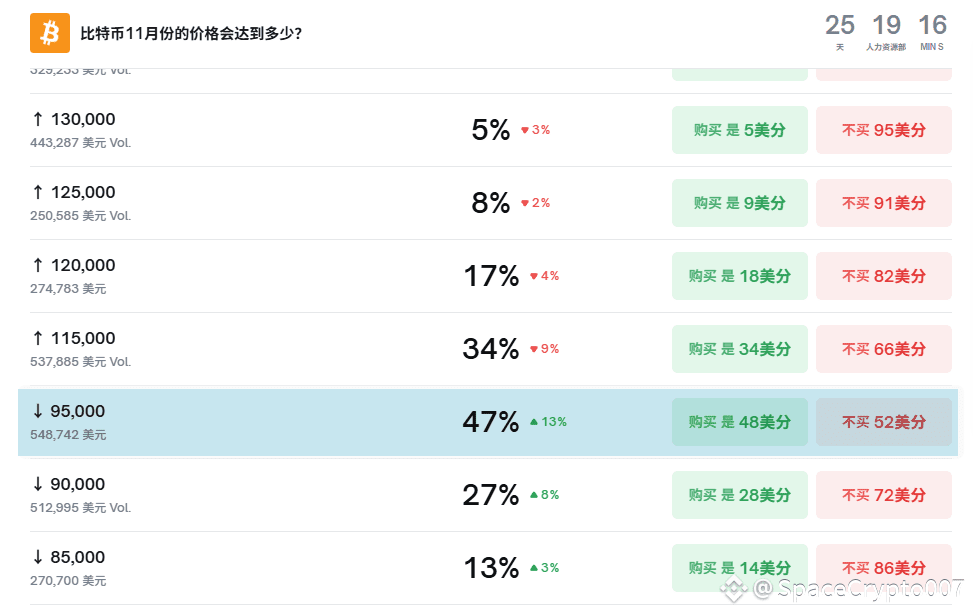Image resolution: width=973 pixels, height=614 pixels.
Task: Click the red 3% decrease indicator
Action: click(535, 130)
